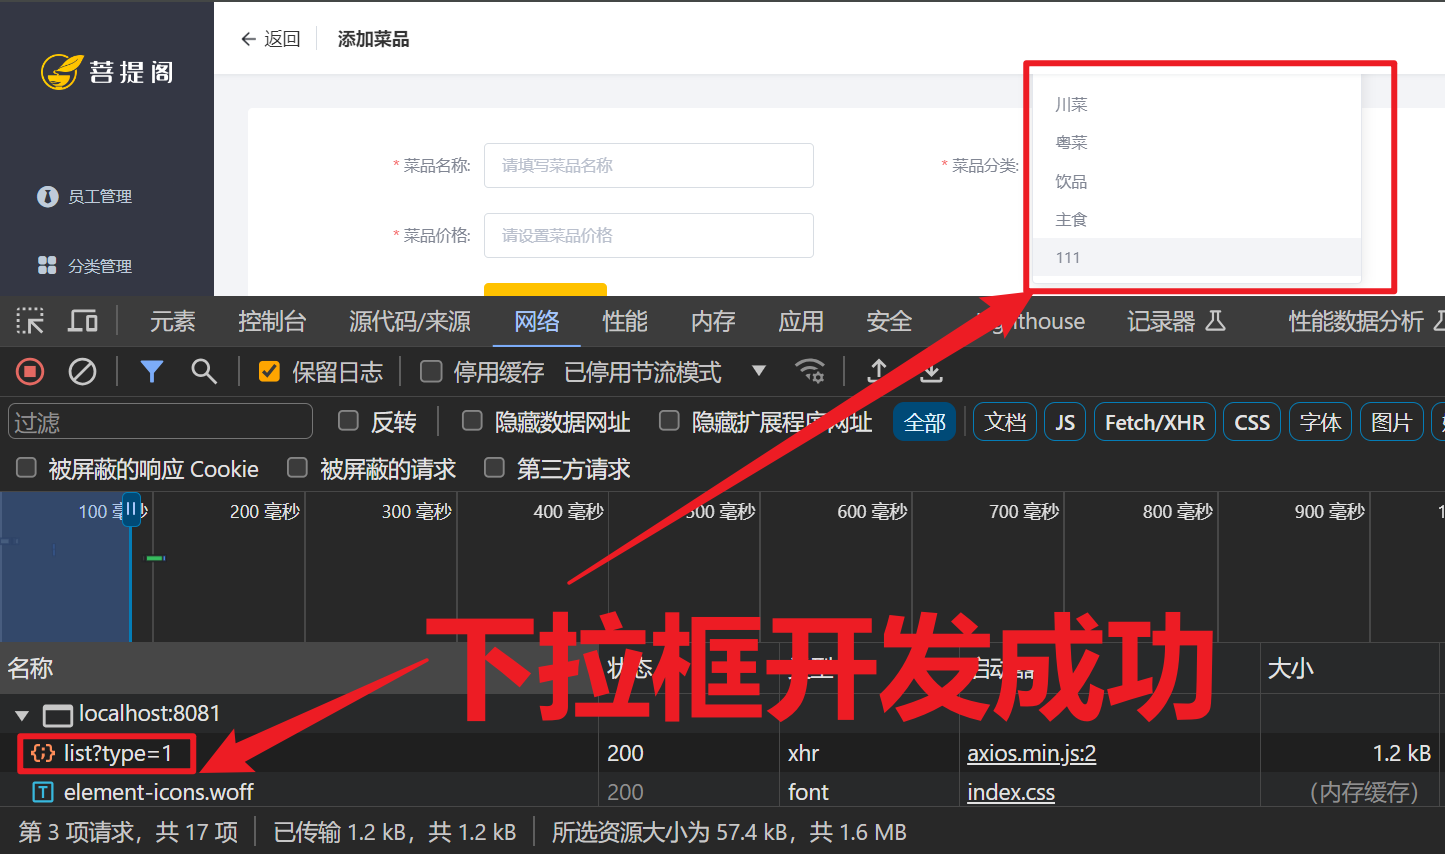Click the 菩提阁 logo
Screen dimensions: 1445x854
pos(107,72)
